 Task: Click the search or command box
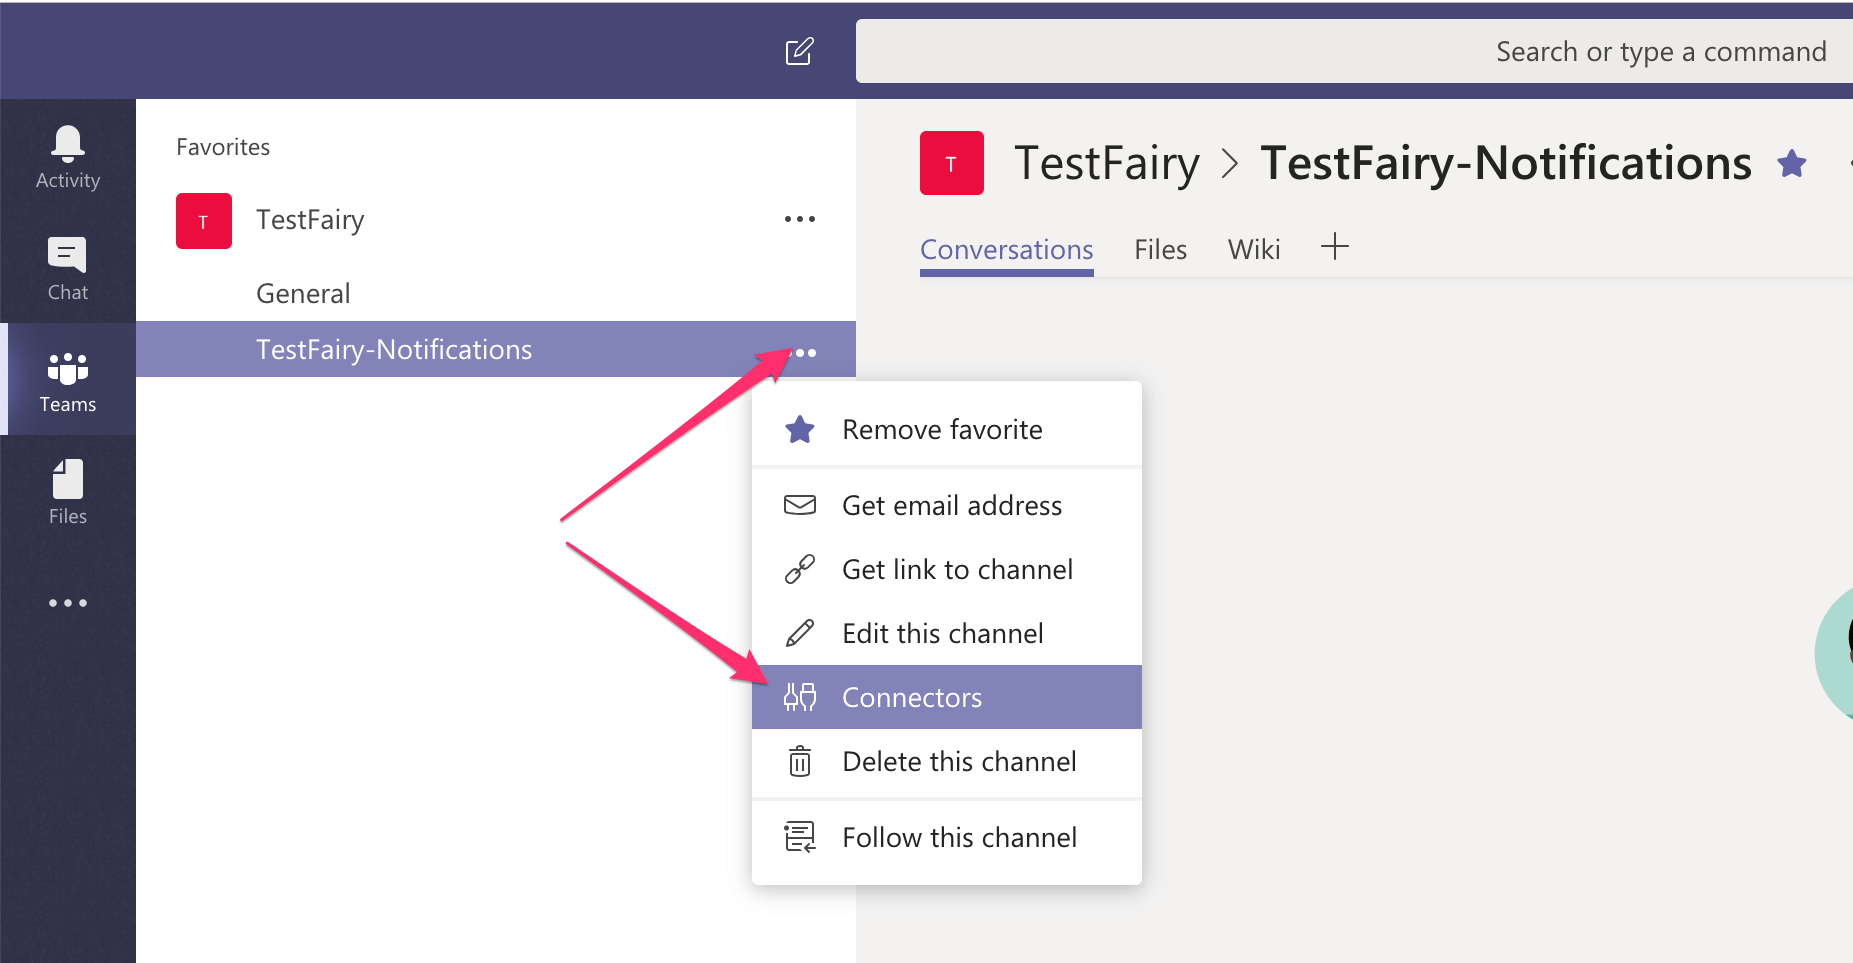[1350, 52]
